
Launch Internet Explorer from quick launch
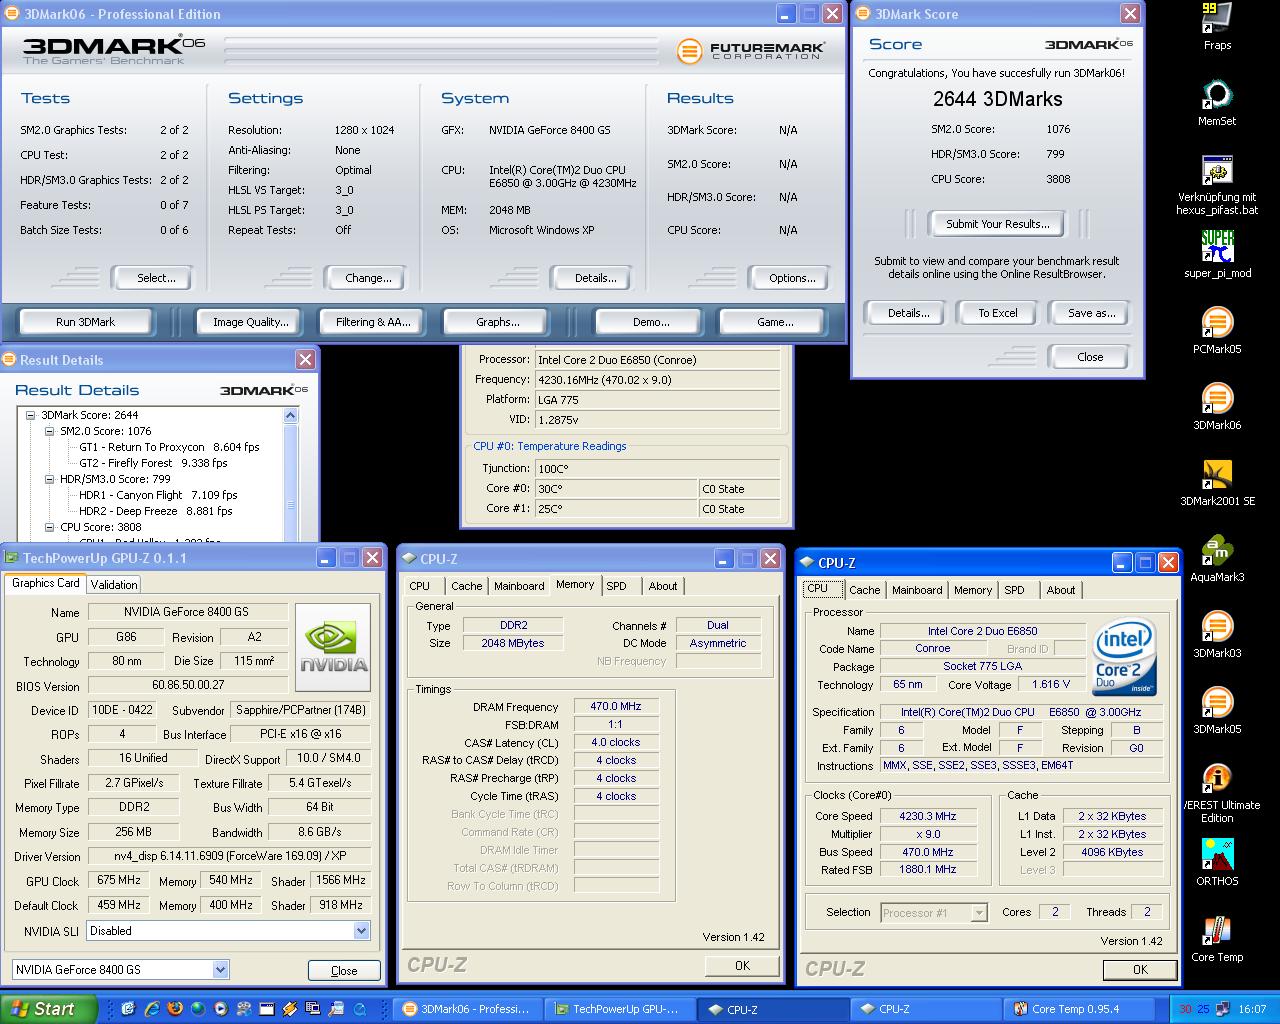coord(152,1009)
